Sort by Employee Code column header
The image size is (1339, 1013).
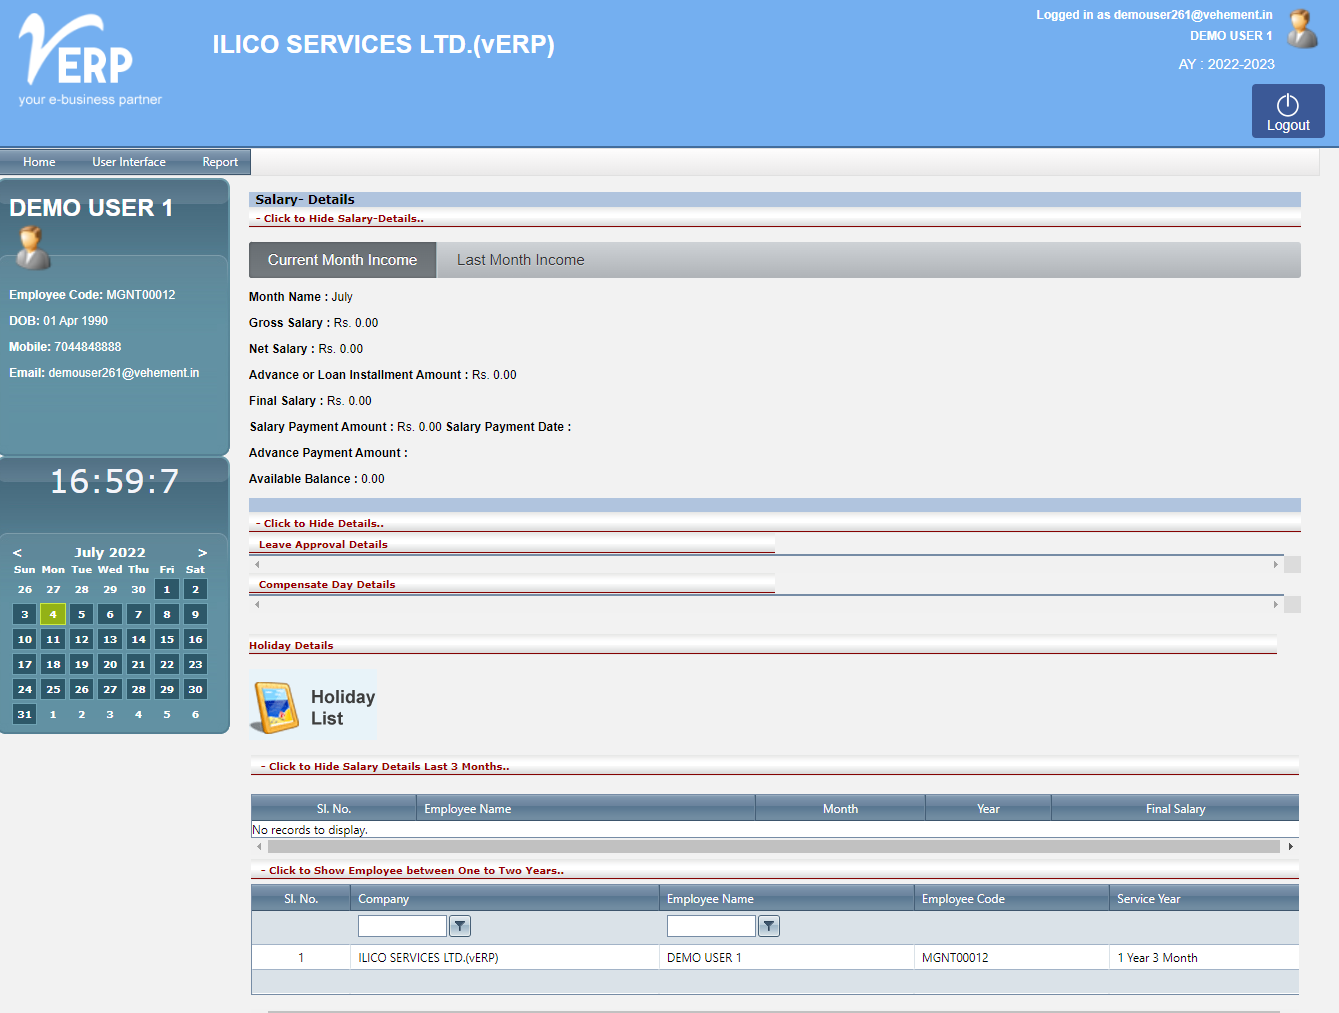(x=1012, y=899)
